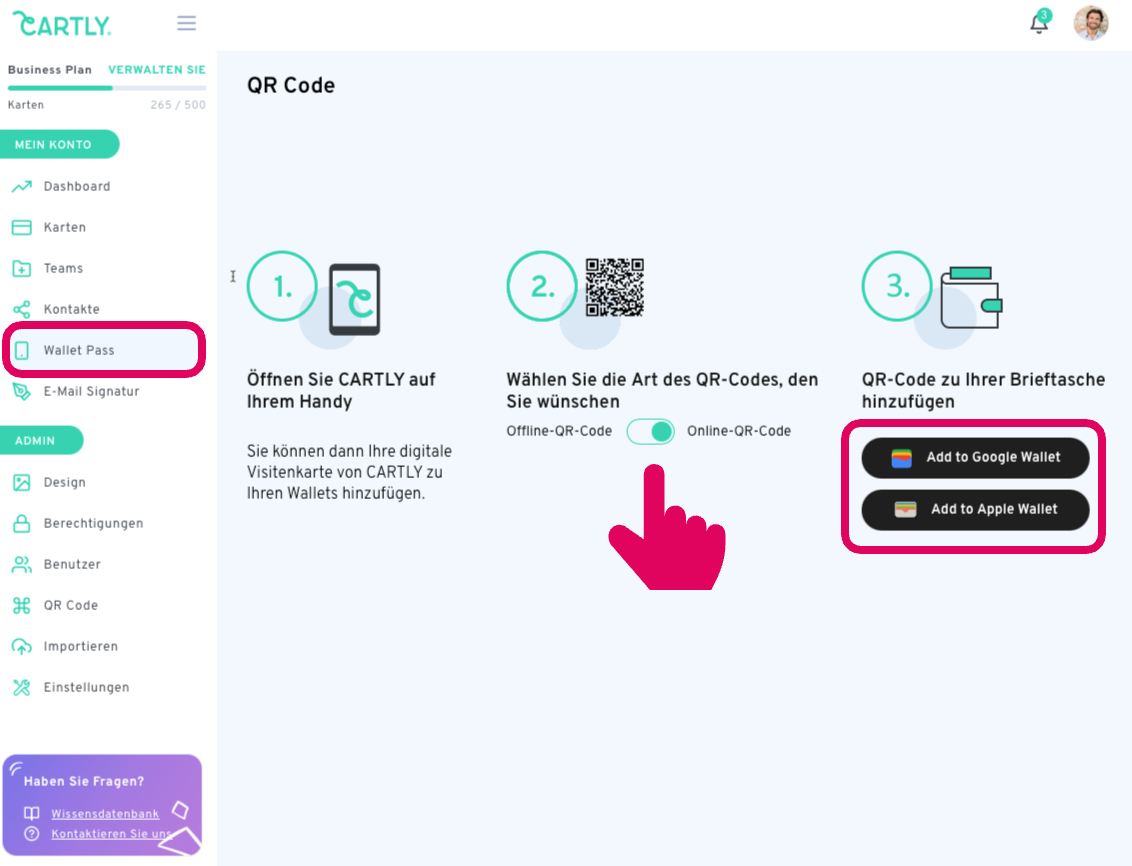Screen dimensions: 1132x866
Task: Click the Importieren upload icon
Action: [x=22, y=647]
